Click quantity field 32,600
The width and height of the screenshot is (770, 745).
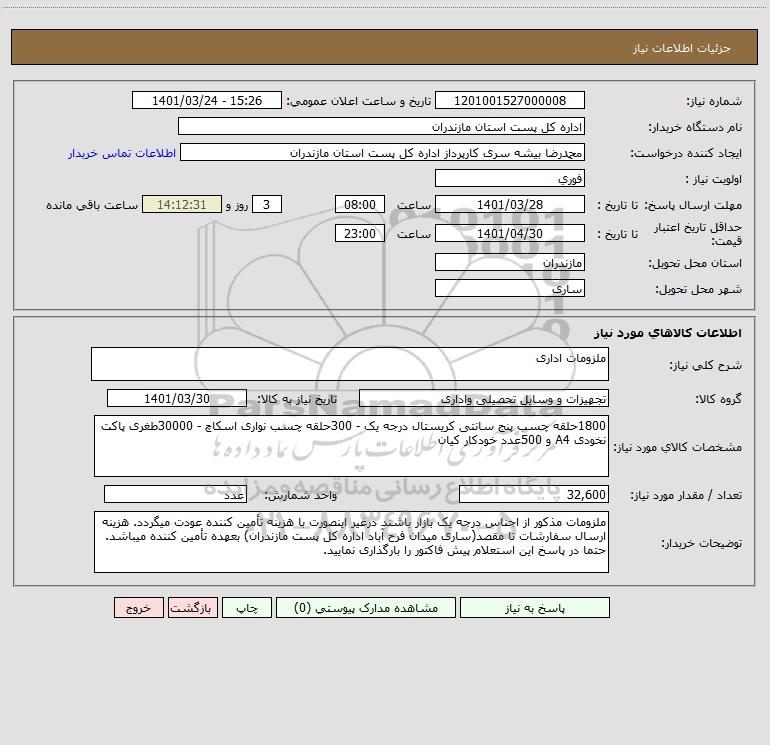click(534, 495)
